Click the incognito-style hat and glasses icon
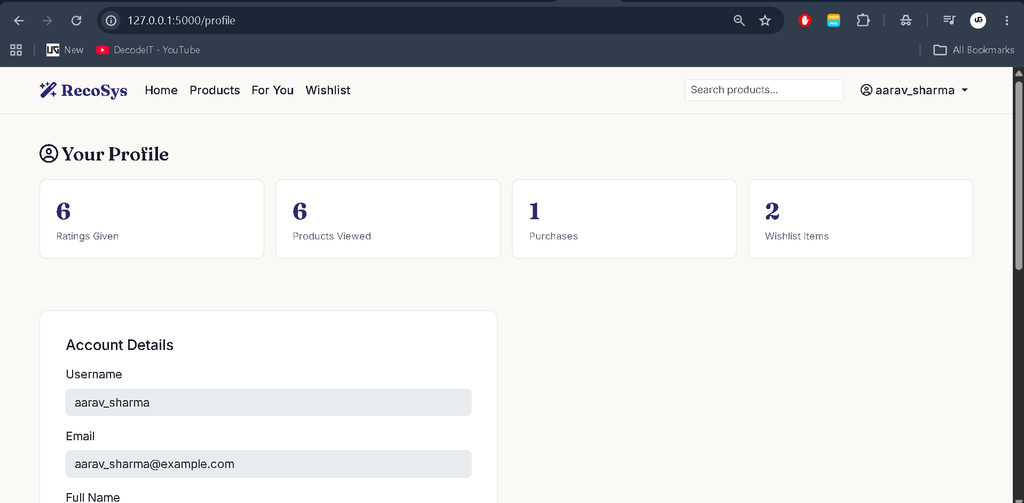This screenshot has width=1024, height=503. tap(906, 21)
